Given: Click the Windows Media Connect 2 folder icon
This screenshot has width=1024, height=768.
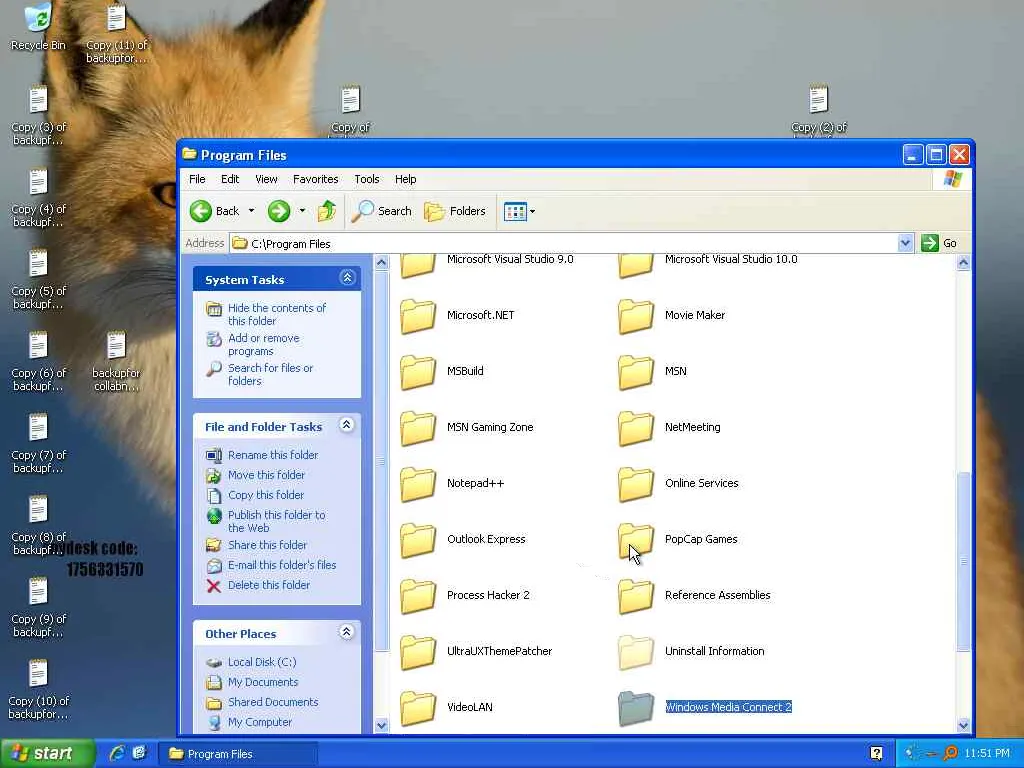Looking at the screenshot, I should coord(635,709).
